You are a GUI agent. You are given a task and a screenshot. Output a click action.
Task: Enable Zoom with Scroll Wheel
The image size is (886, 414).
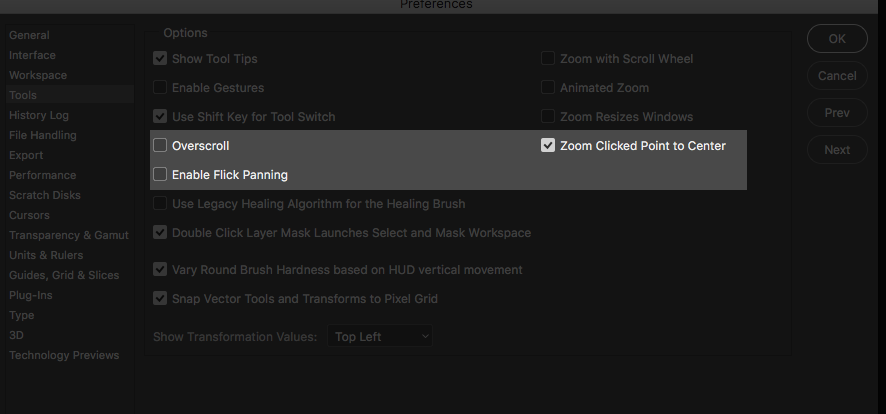[x=548, y=59]
